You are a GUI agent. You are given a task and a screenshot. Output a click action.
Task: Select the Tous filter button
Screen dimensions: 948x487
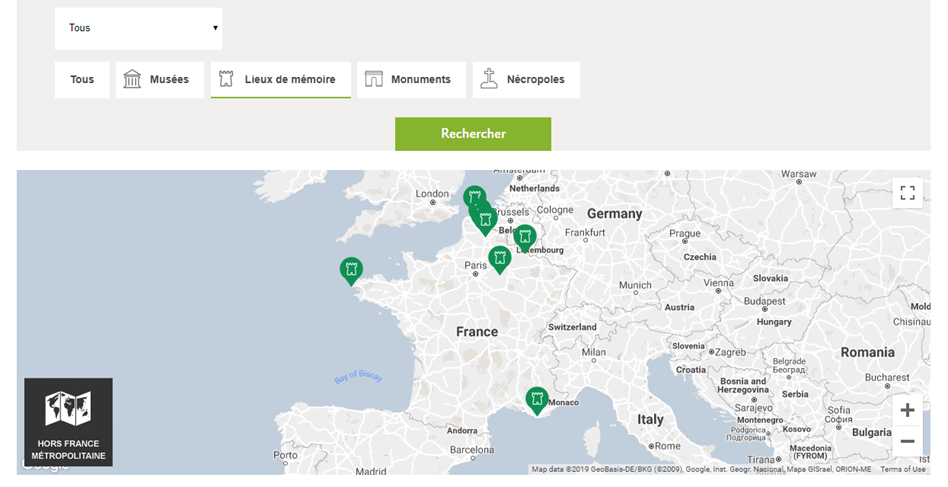click(82, 80)
